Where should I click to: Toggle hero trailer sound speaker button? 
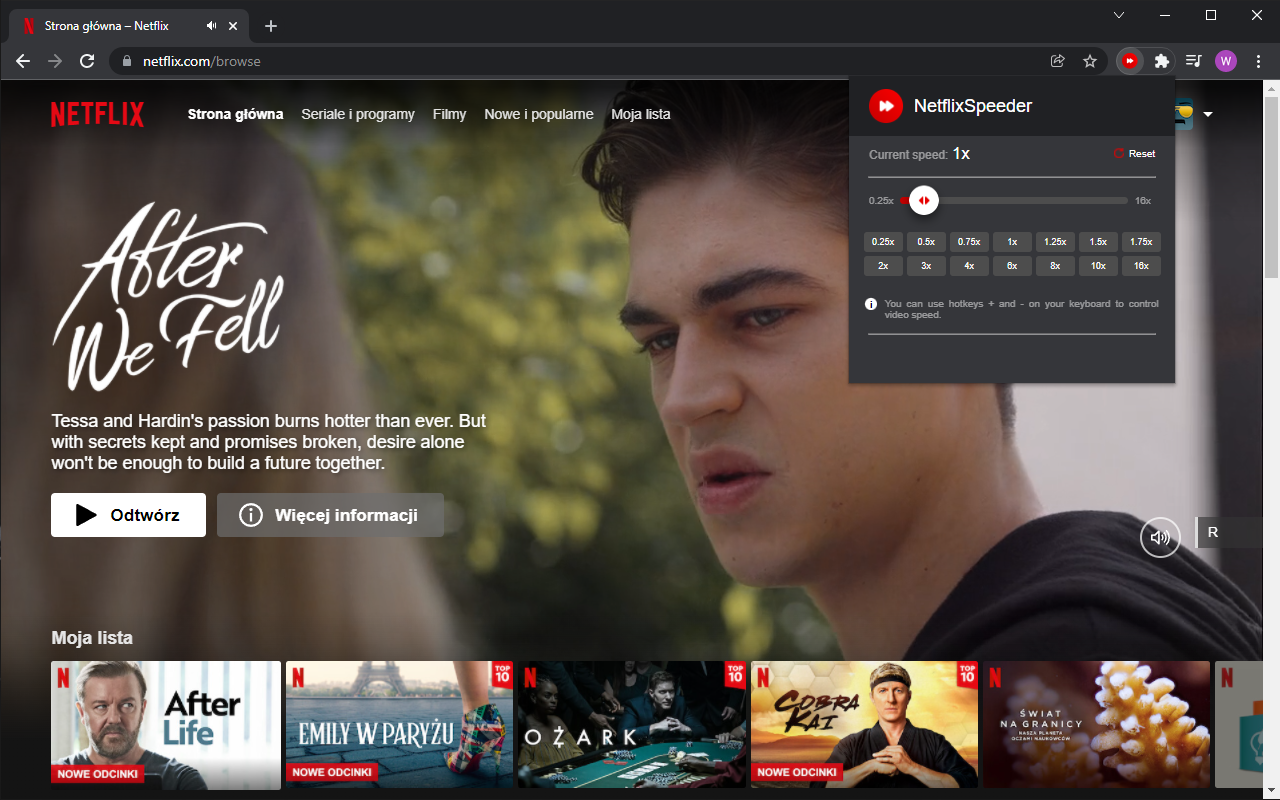(1160, 537)
